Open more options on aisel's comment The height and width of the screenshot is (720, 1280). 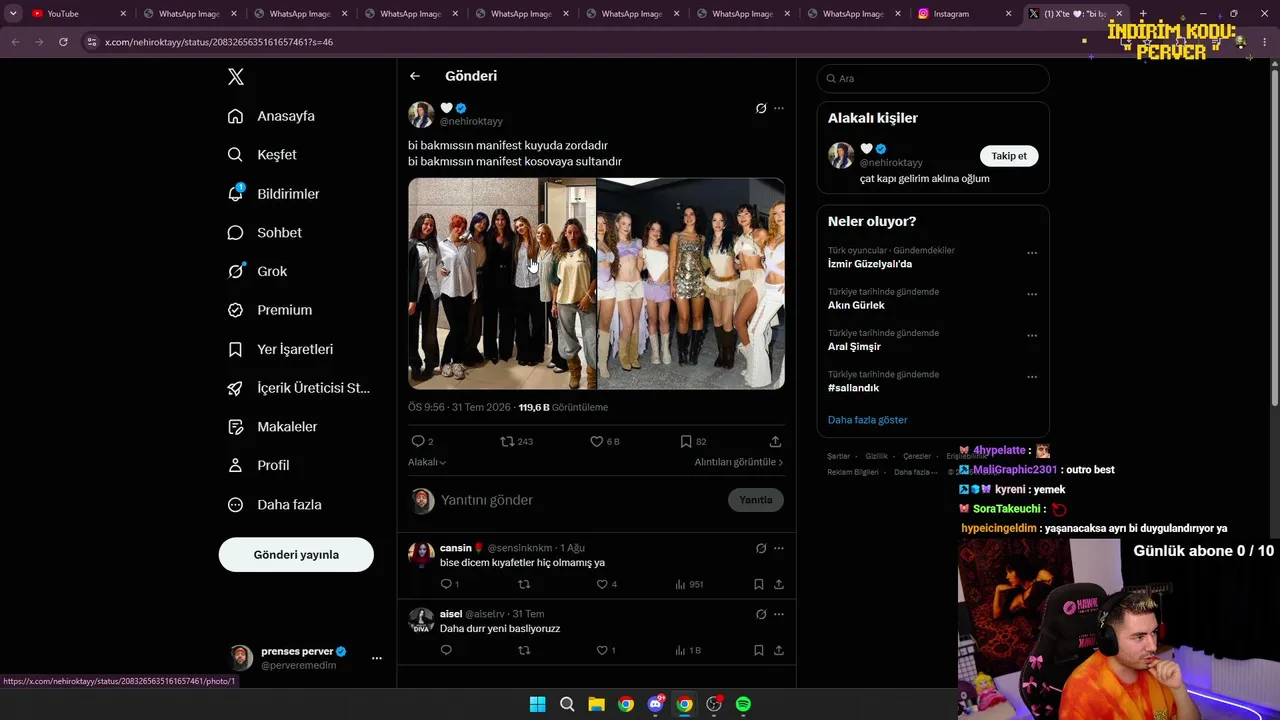pos(779,614)
